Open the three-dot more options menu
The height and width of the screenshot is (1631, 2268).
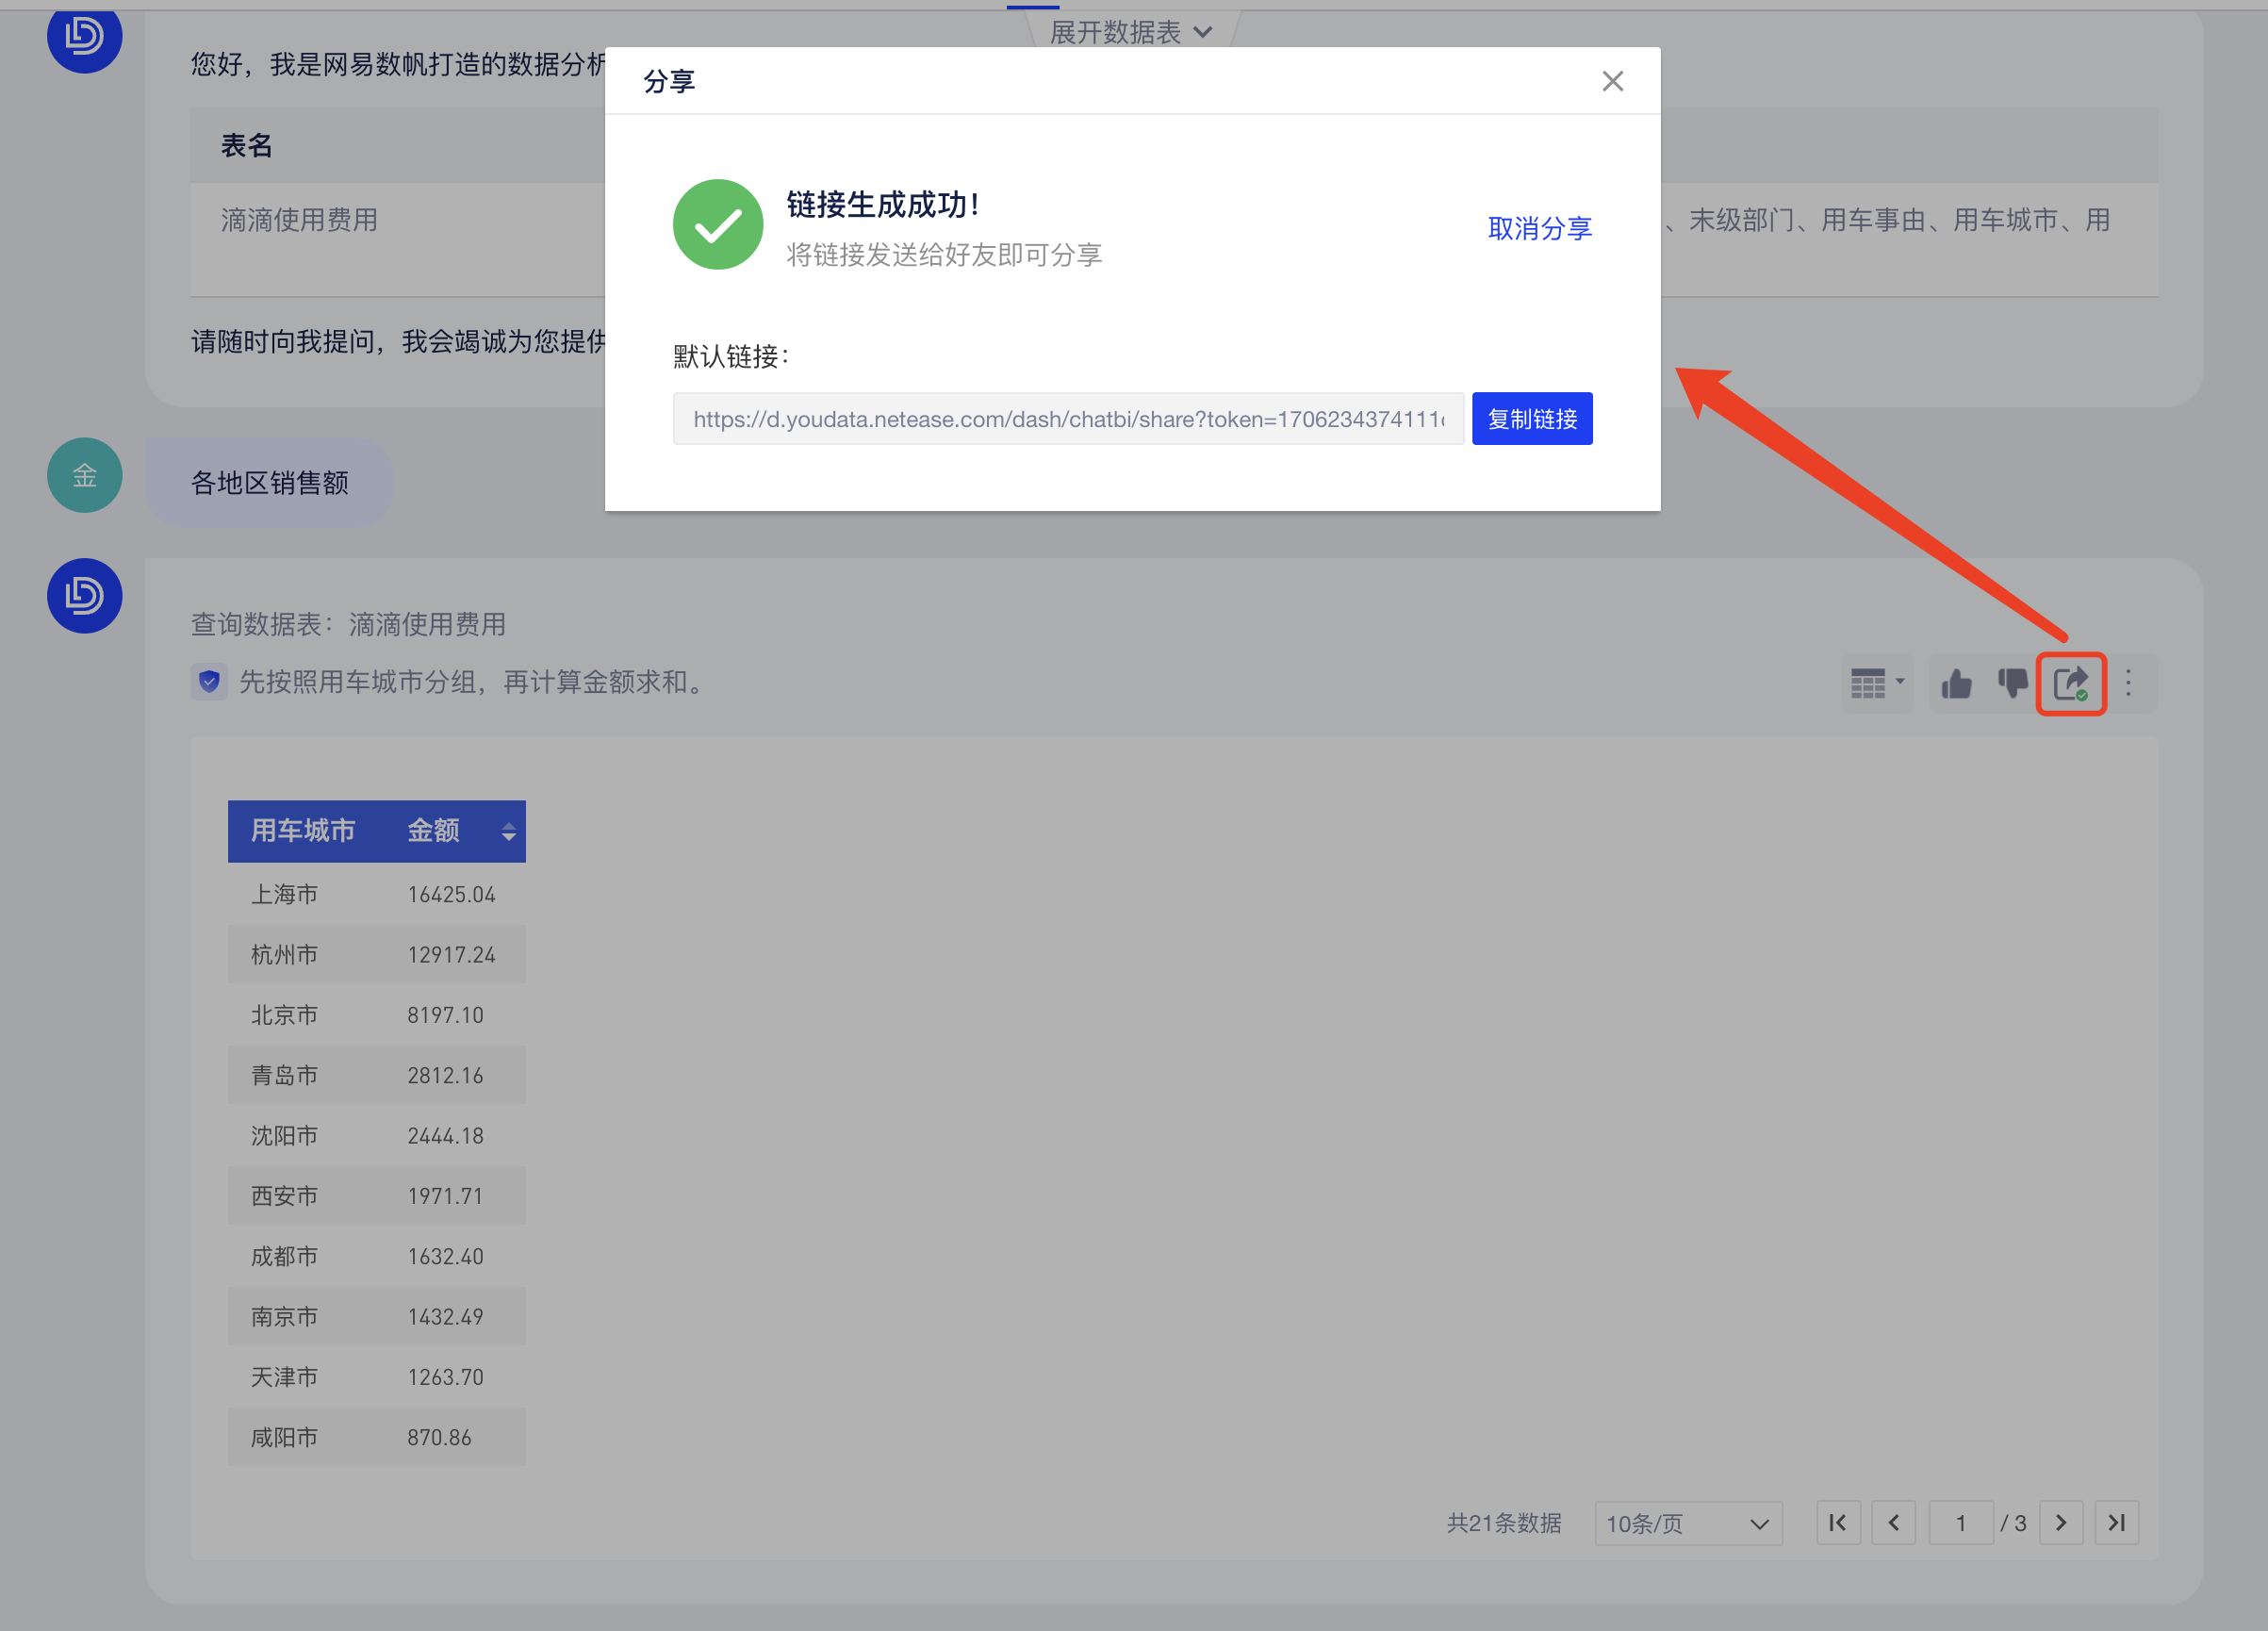2128,684
